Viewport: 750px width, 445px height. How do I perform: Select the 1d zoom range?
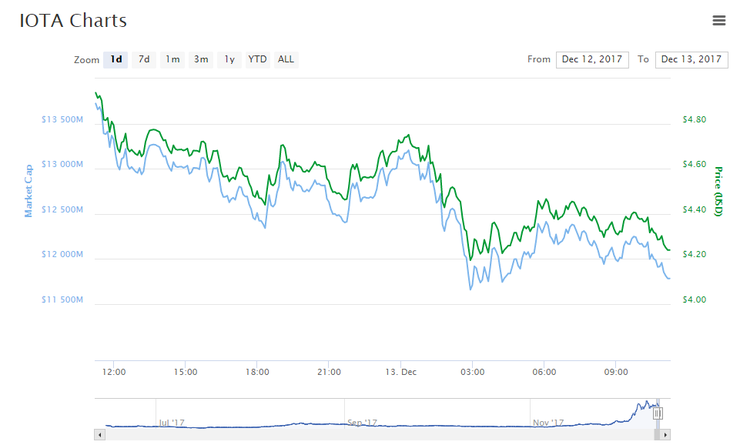[x=117, y=59]
